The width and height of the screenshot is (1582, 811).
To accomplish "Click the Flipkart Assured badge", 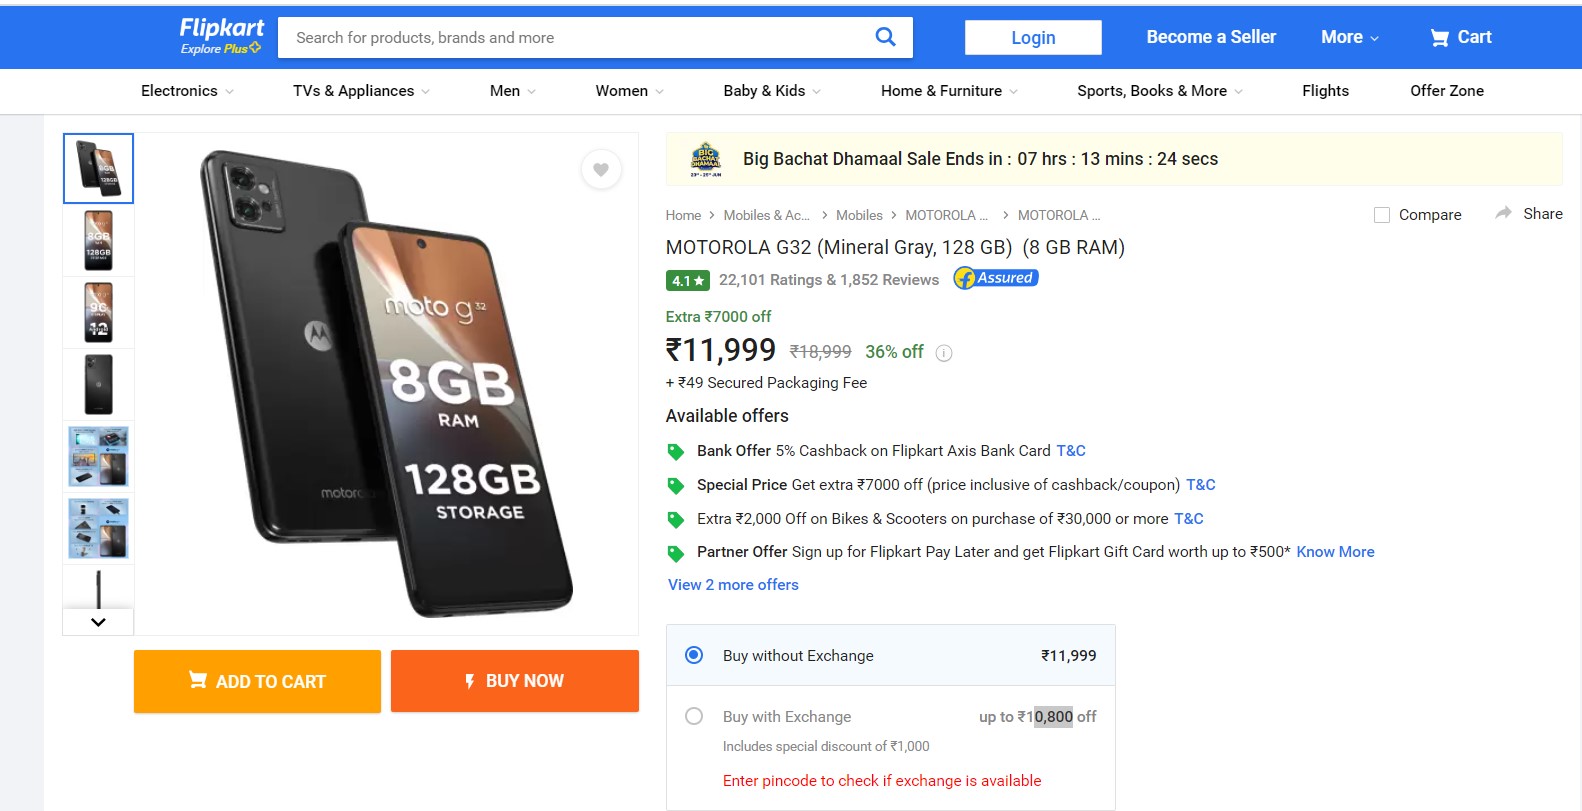I will coord(996,278).
